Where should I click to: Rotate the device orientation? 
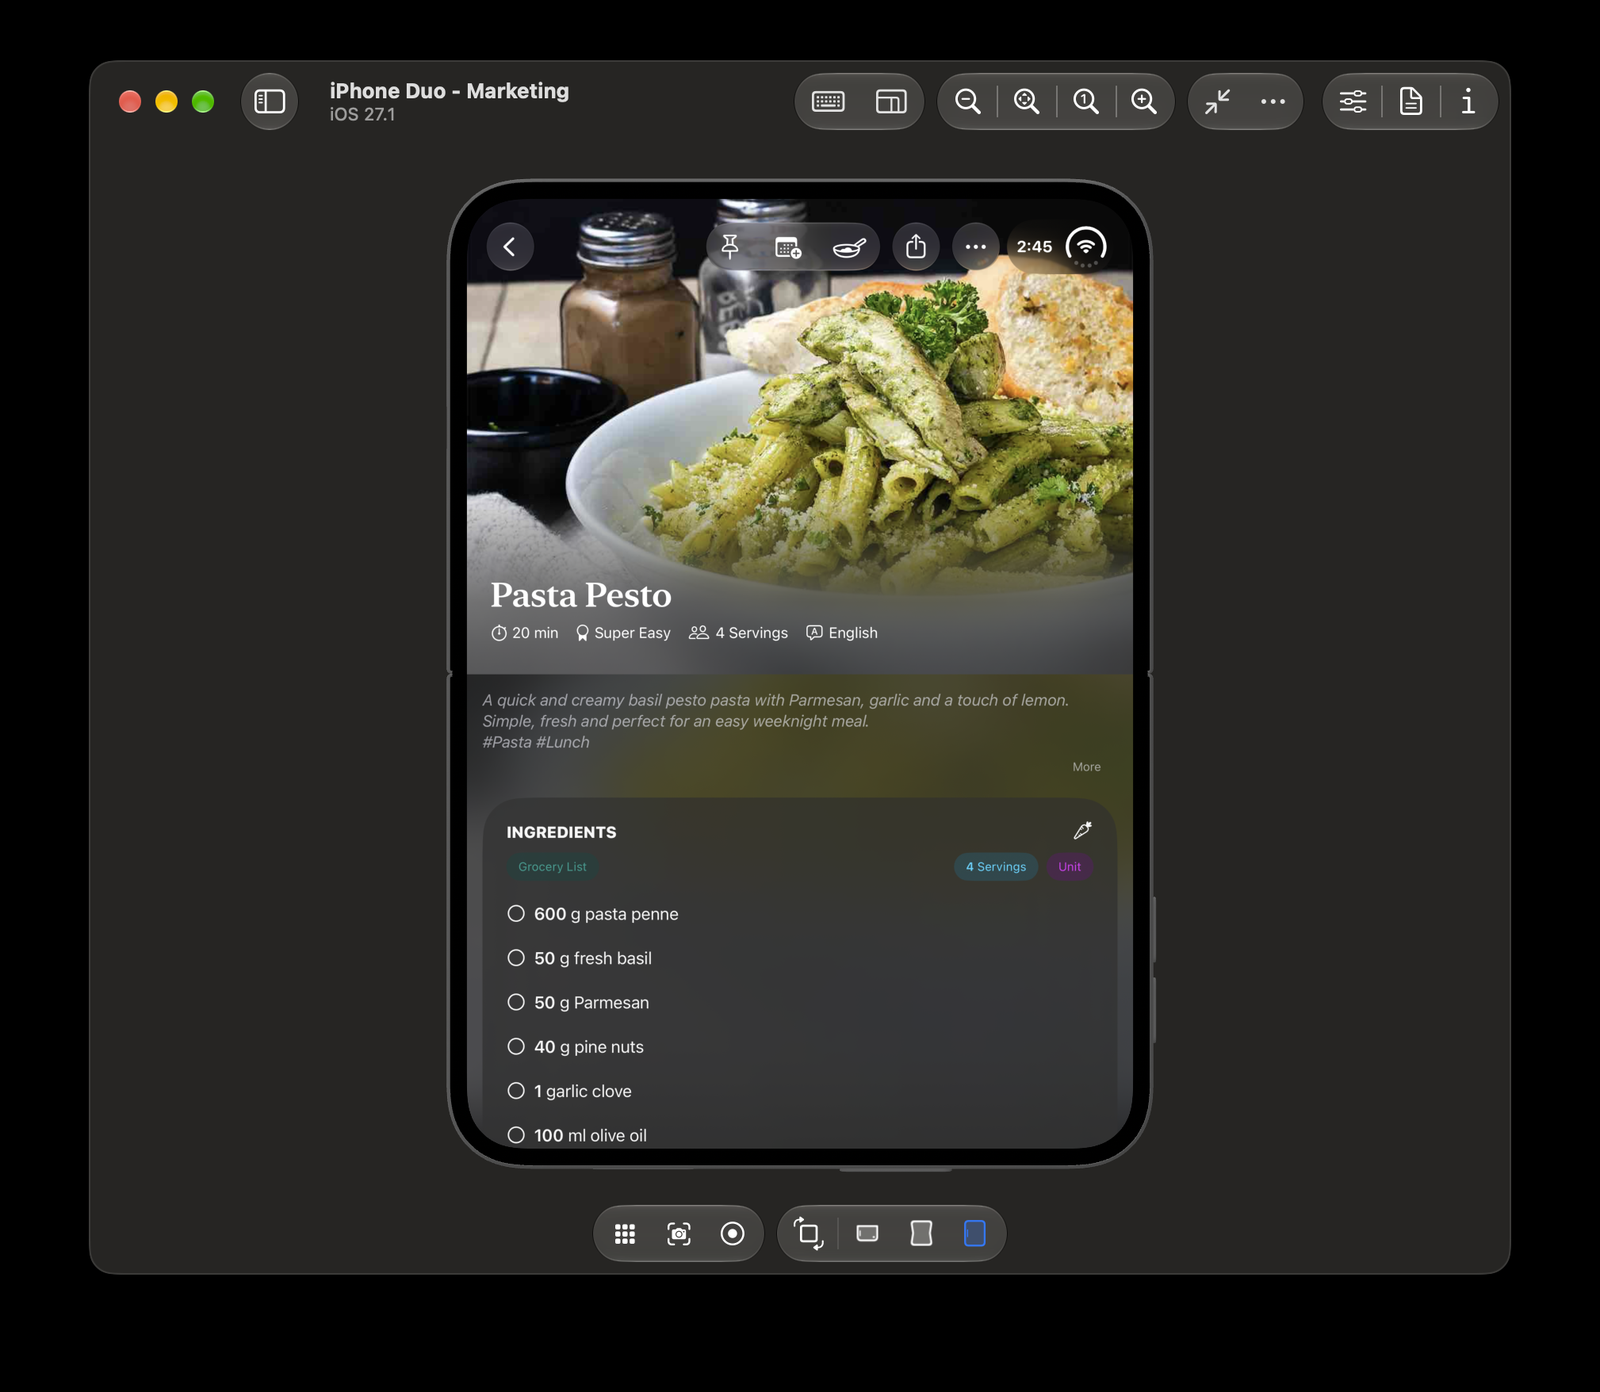click(x=808, y=1234)
